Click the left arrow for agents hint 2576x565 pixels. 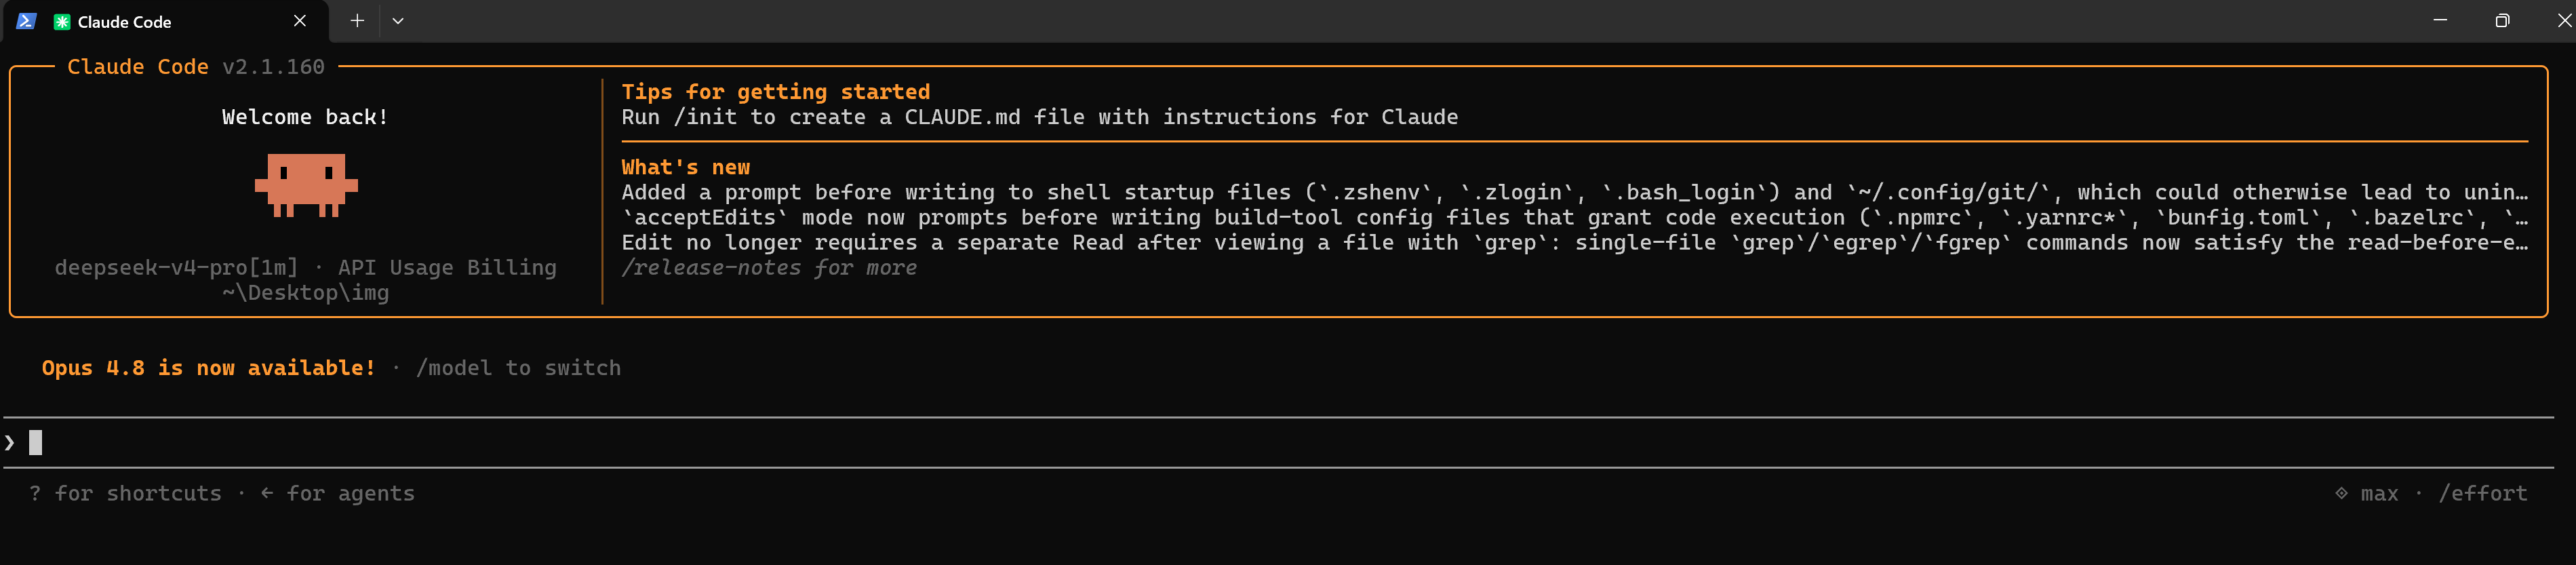click(337, 494)
